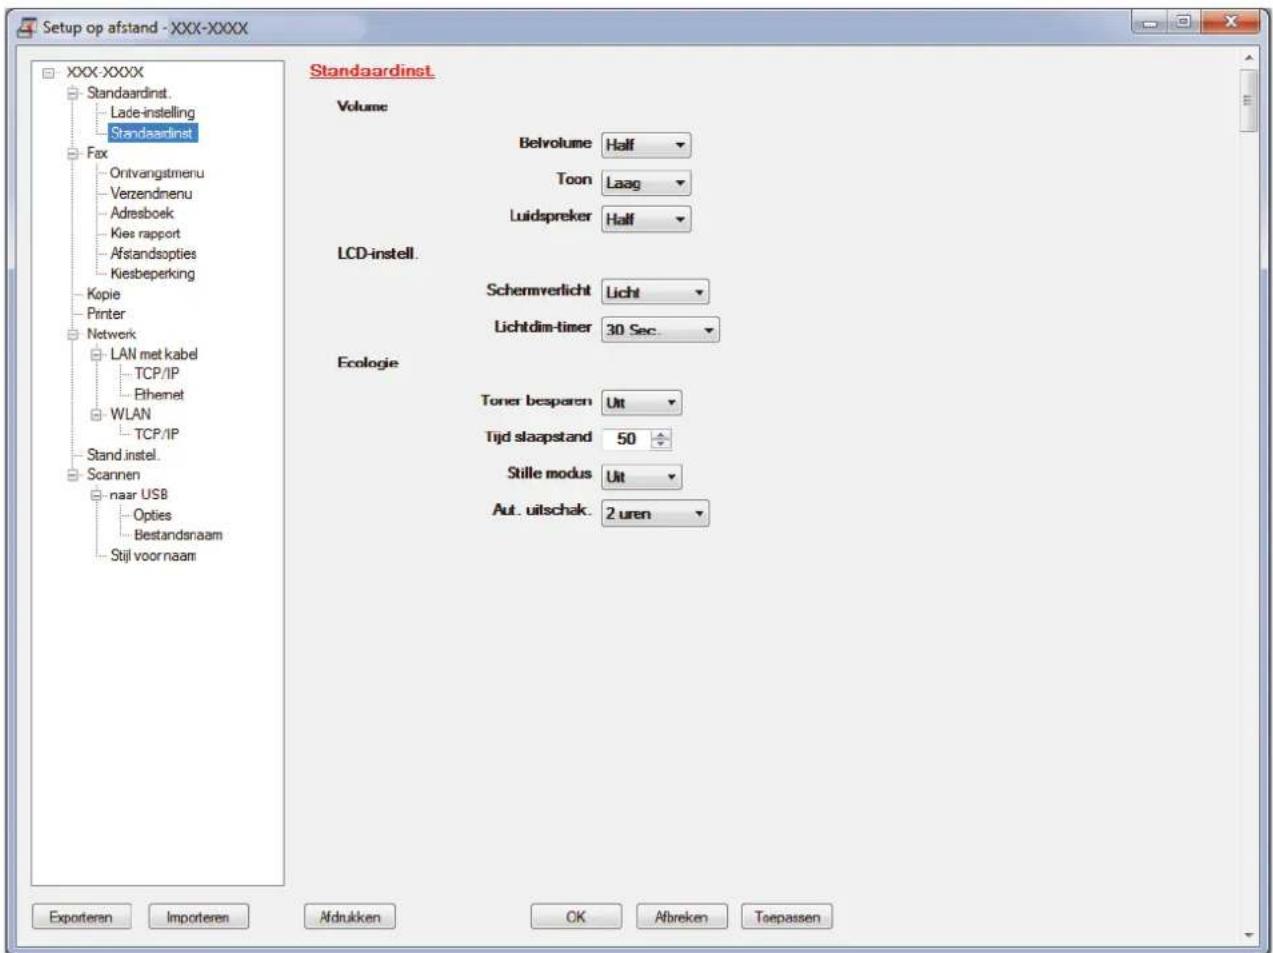
Task: Click the Standaardinst. red heading link
Action: (x=372, y=71)
